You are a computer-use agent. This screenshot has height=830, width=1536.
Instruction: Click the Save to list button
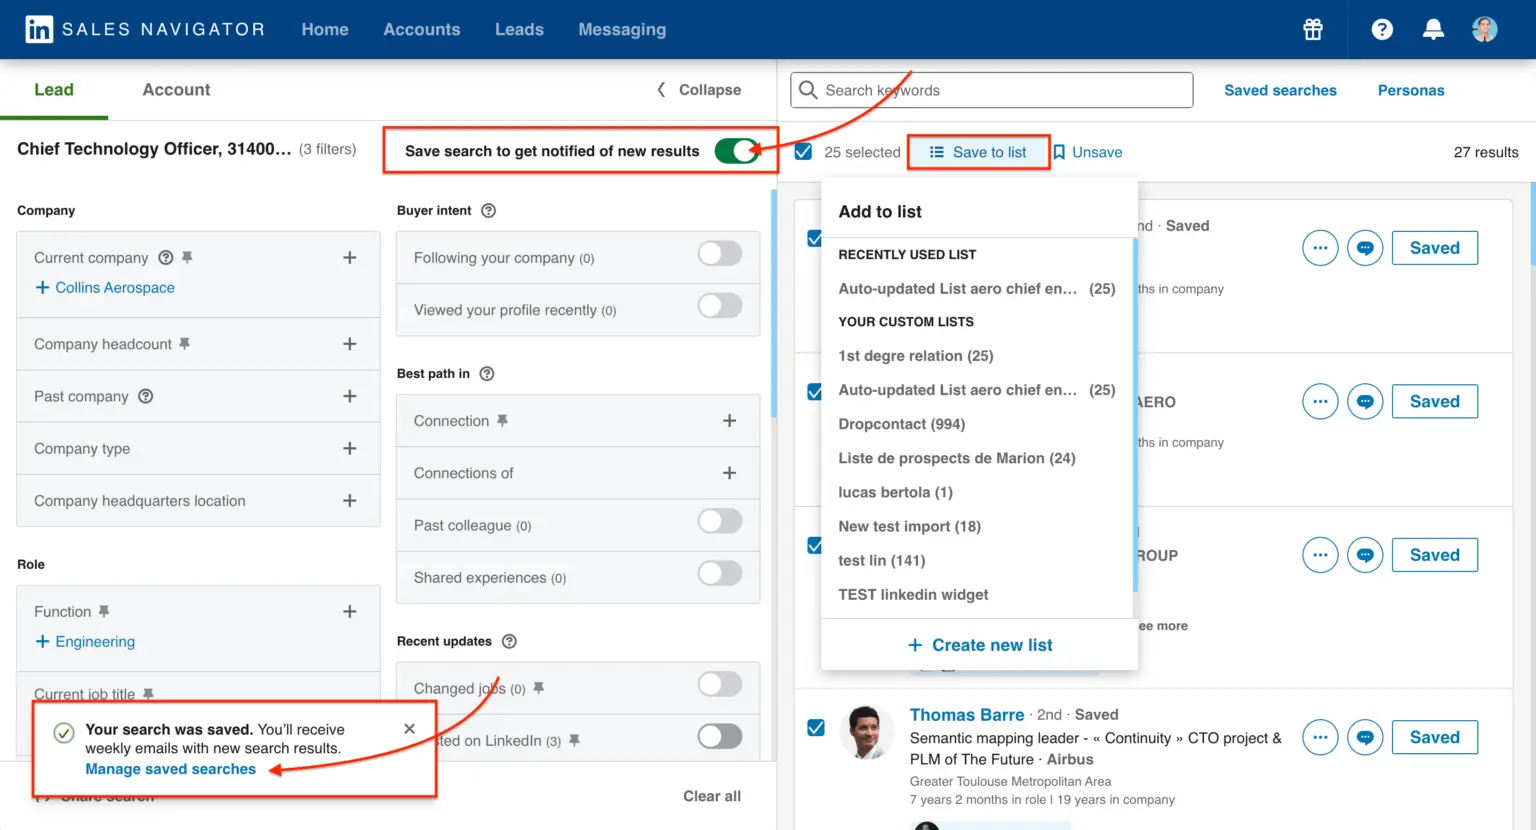click(978, 152)
